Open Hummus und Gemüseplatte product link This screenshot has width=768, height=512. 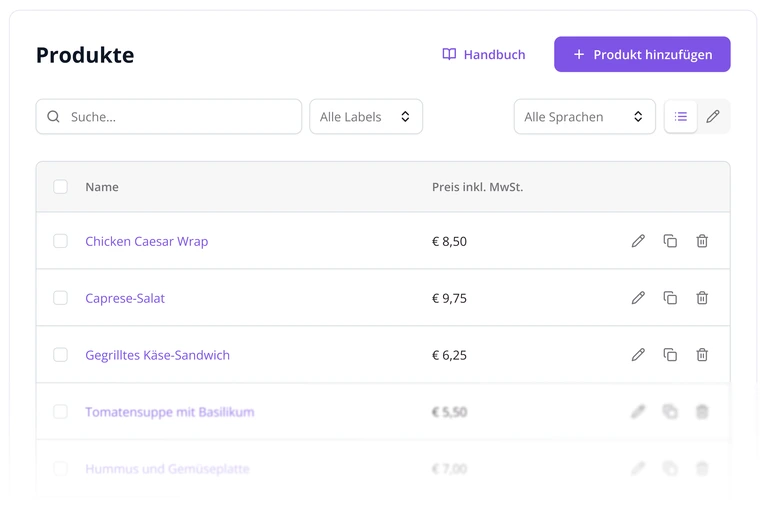coord(168,469)
